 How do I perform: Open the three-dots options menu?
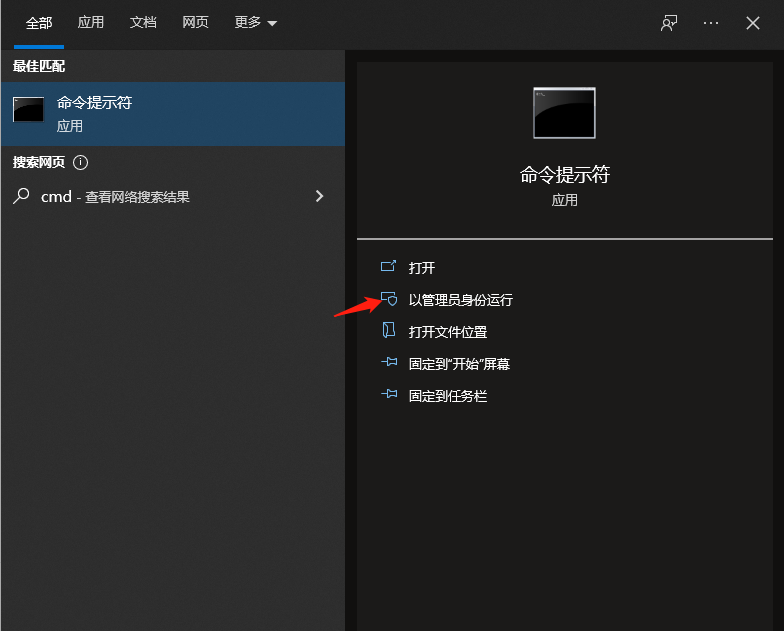(x=710, y=23)
